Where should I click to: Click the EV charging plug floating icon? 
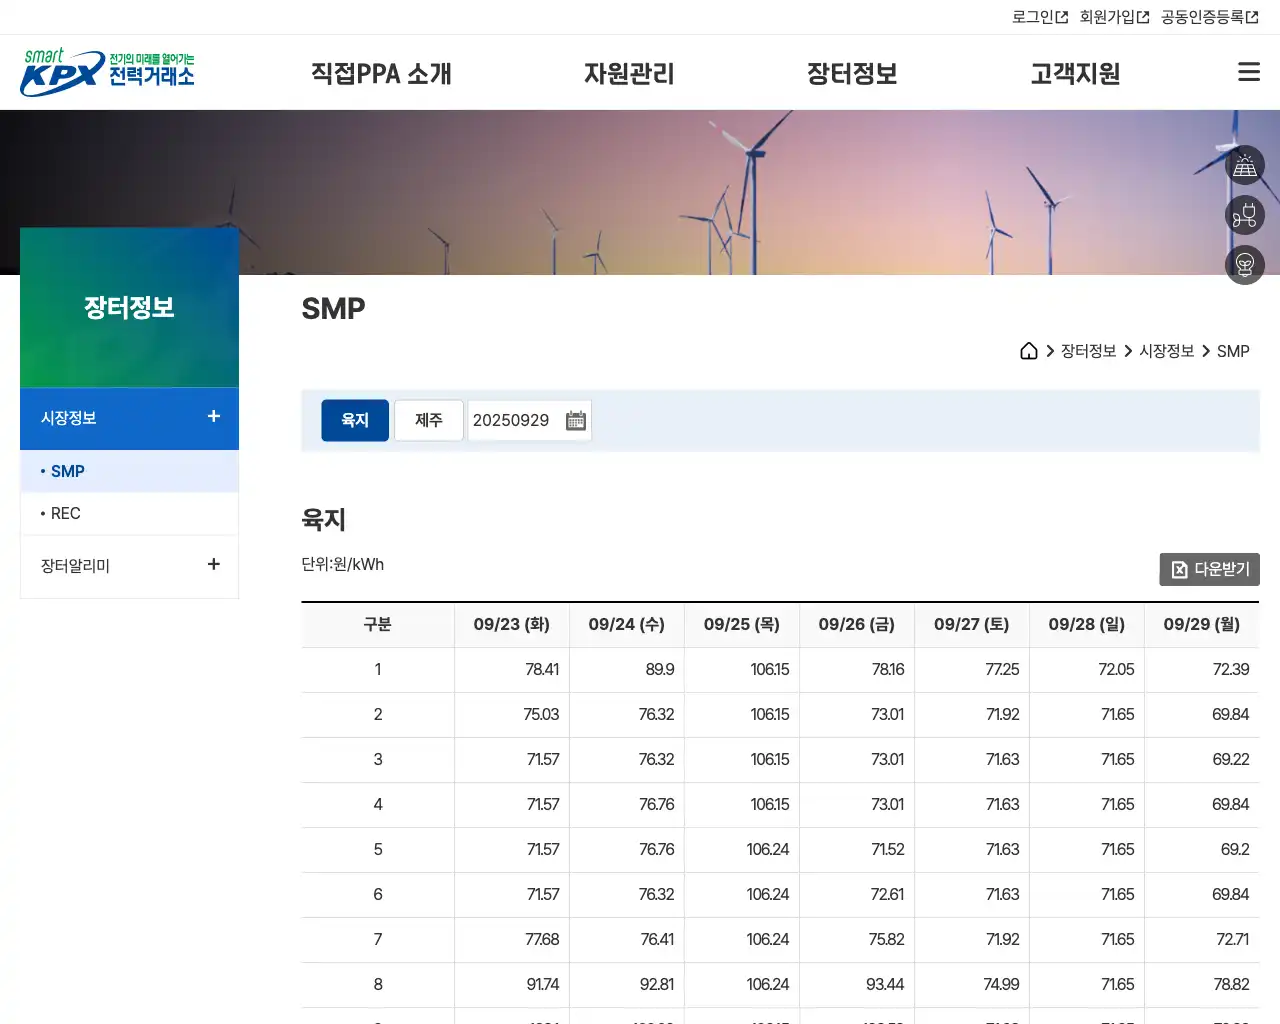pyautogui.click(x=1245, y=215)
